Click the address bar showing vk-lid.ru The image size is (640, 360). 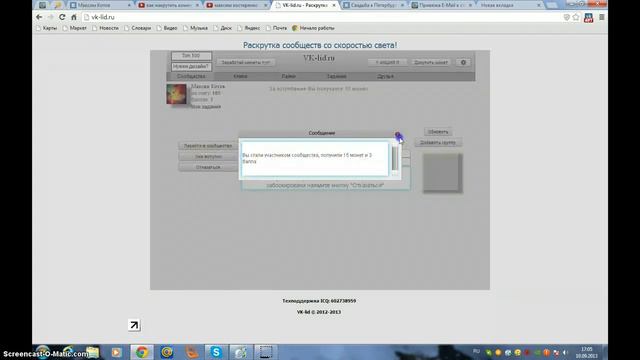point(322,17)
